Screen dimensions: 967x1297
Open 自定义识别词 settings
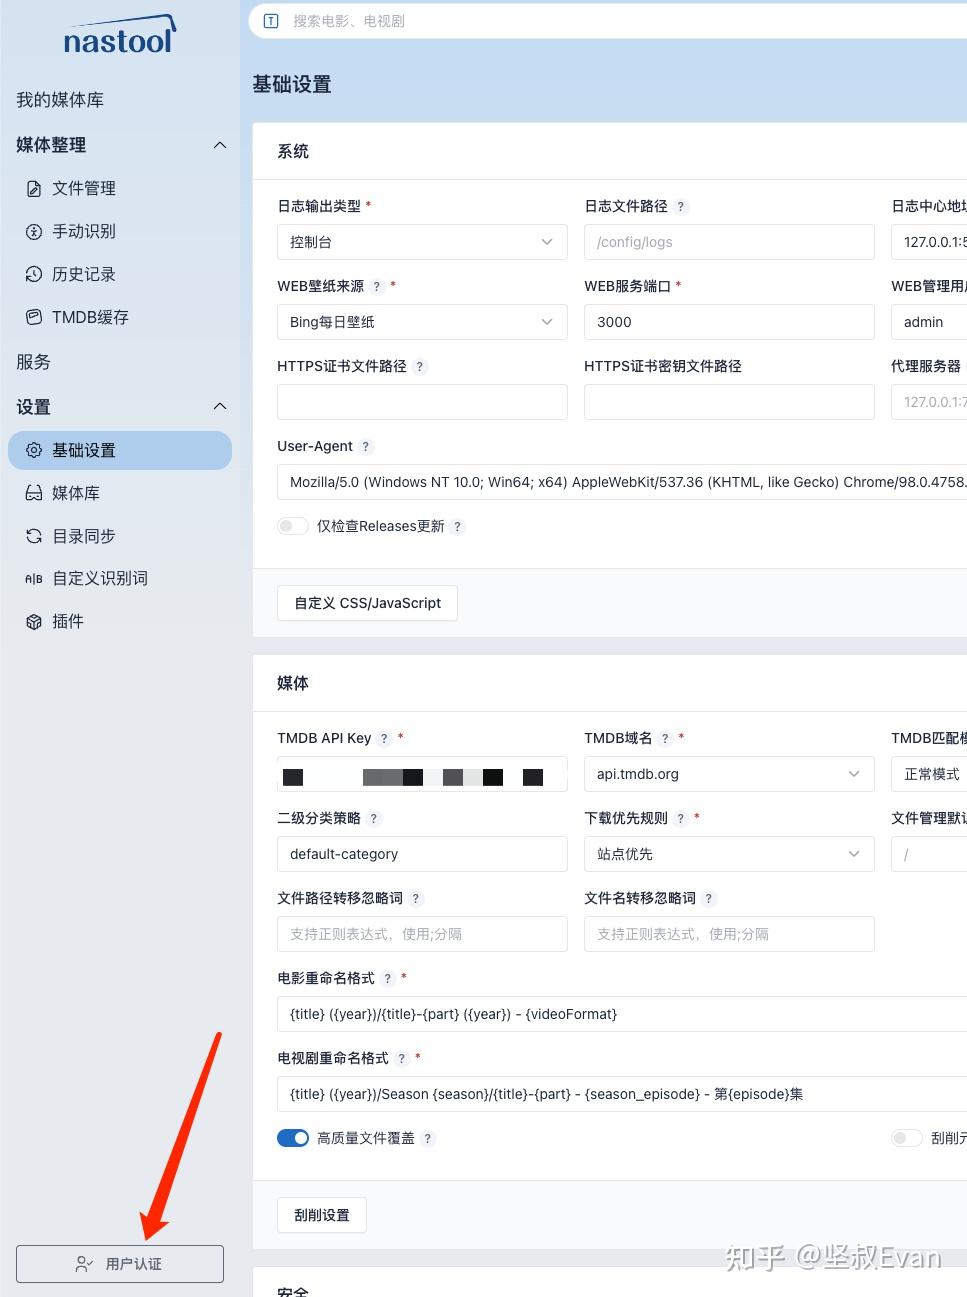(99, 578)
